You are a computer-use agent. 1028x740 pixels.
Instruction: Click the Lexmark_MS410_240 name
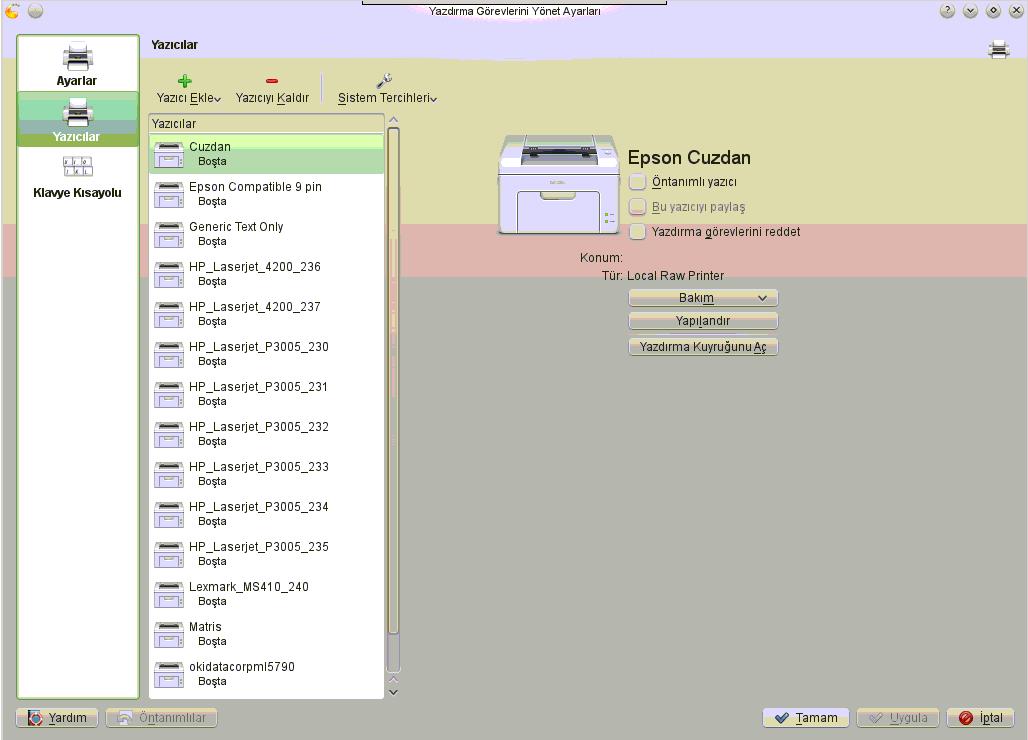coord(248,587)
